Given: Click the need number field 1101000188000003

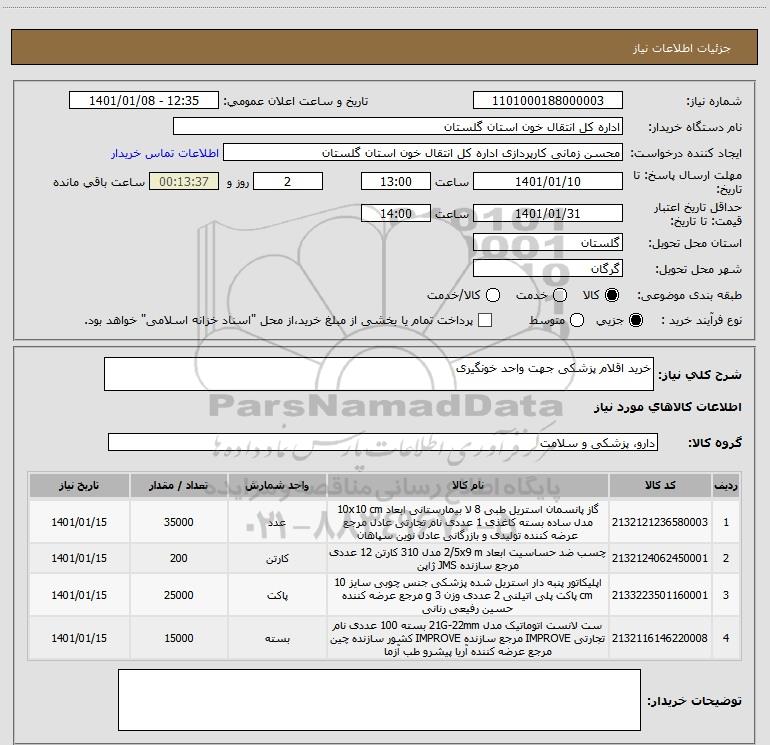Looking at the screenshot, I should click(x=548, y=101).
